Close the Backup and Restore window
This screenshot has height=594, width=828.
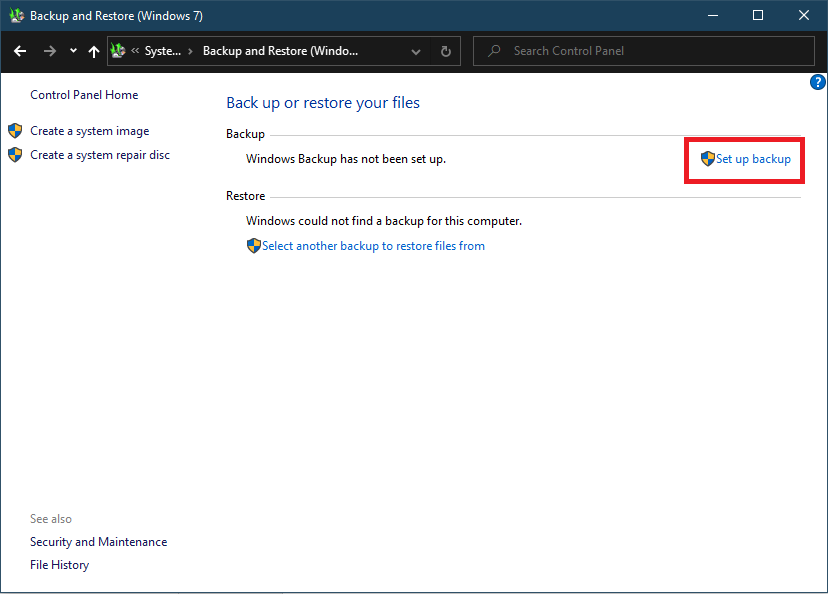click(x=804, y=15)
